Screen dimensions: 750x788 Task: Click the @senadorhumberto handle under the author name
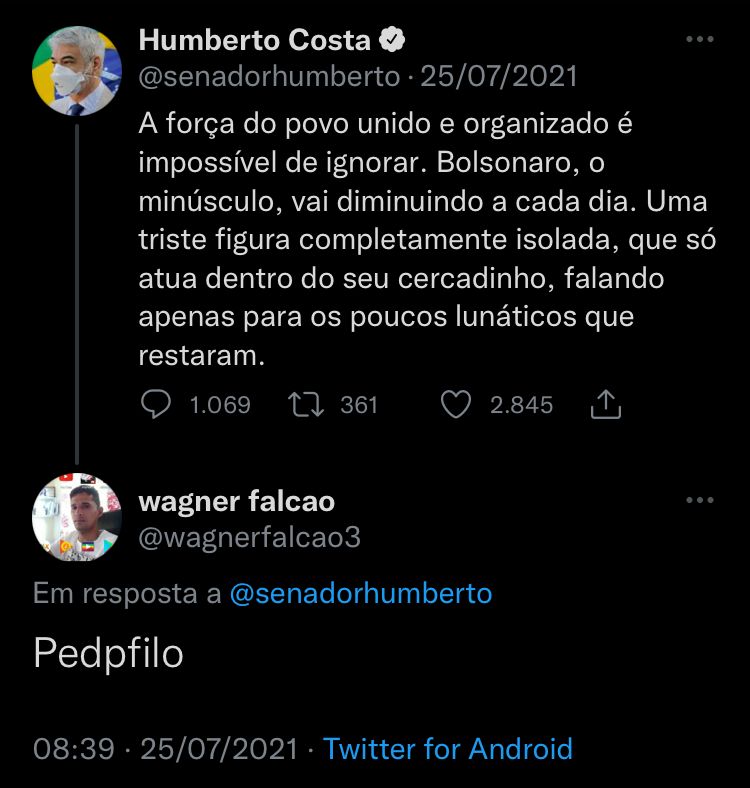point(269,78)
